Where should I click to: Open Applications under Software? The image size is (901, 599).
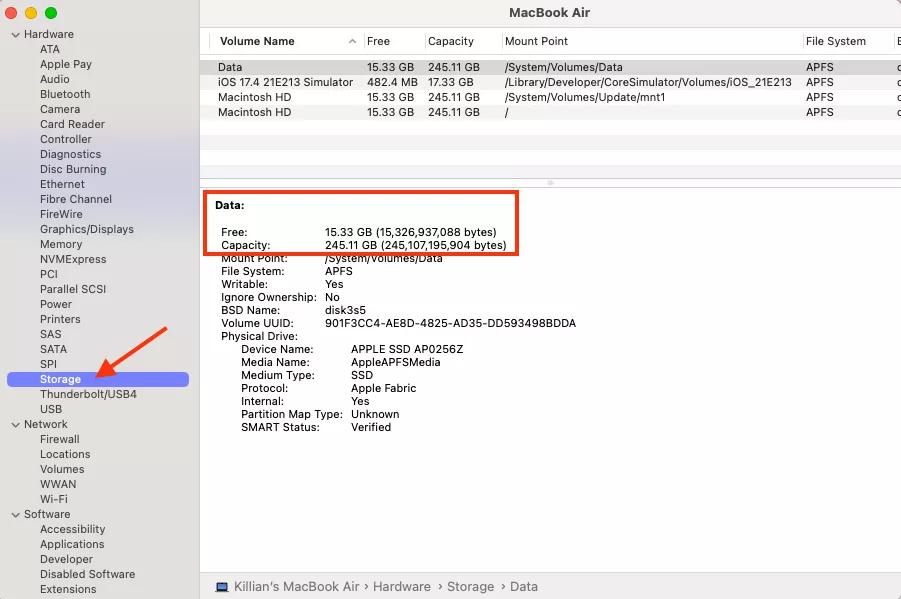[x=72, y=544]
